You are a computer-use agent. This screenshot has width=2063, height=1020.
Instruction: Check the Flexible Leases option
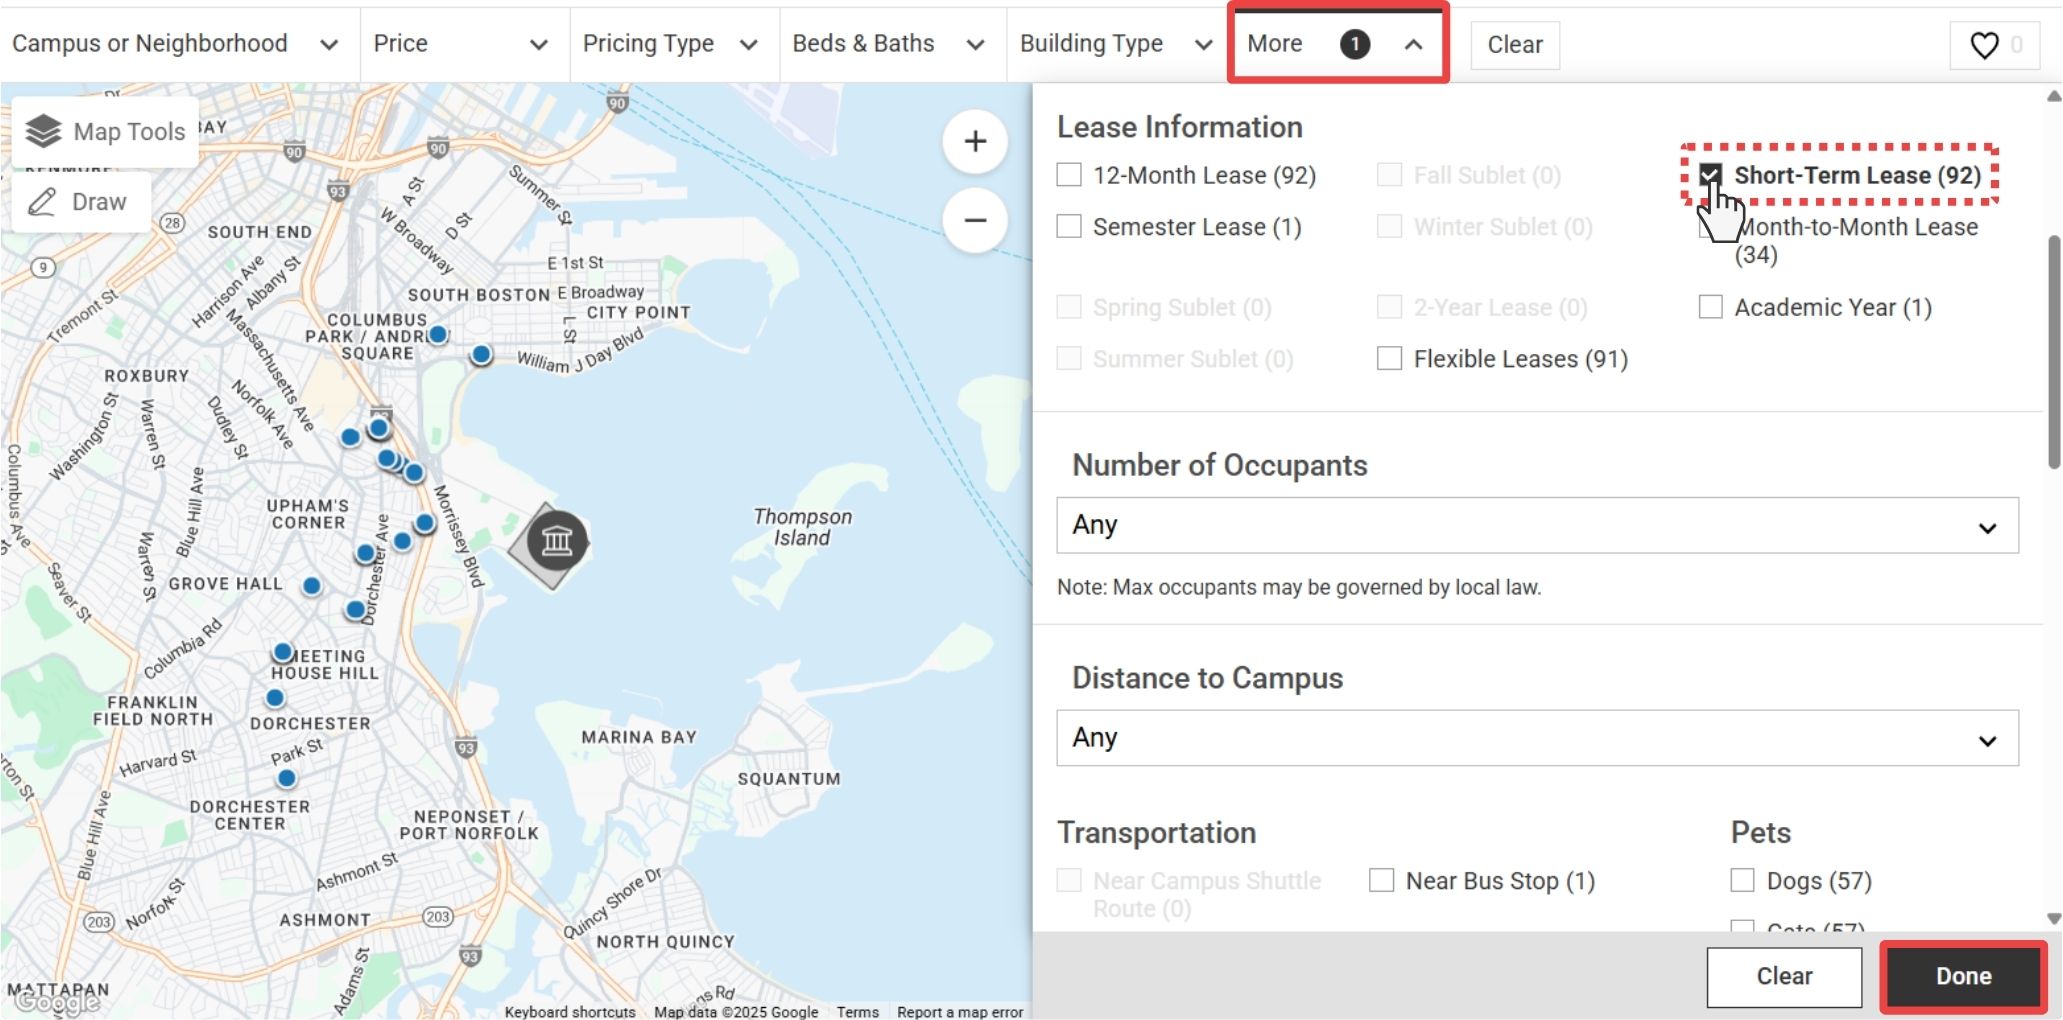pyautogui.click(x=1389, y=358)
